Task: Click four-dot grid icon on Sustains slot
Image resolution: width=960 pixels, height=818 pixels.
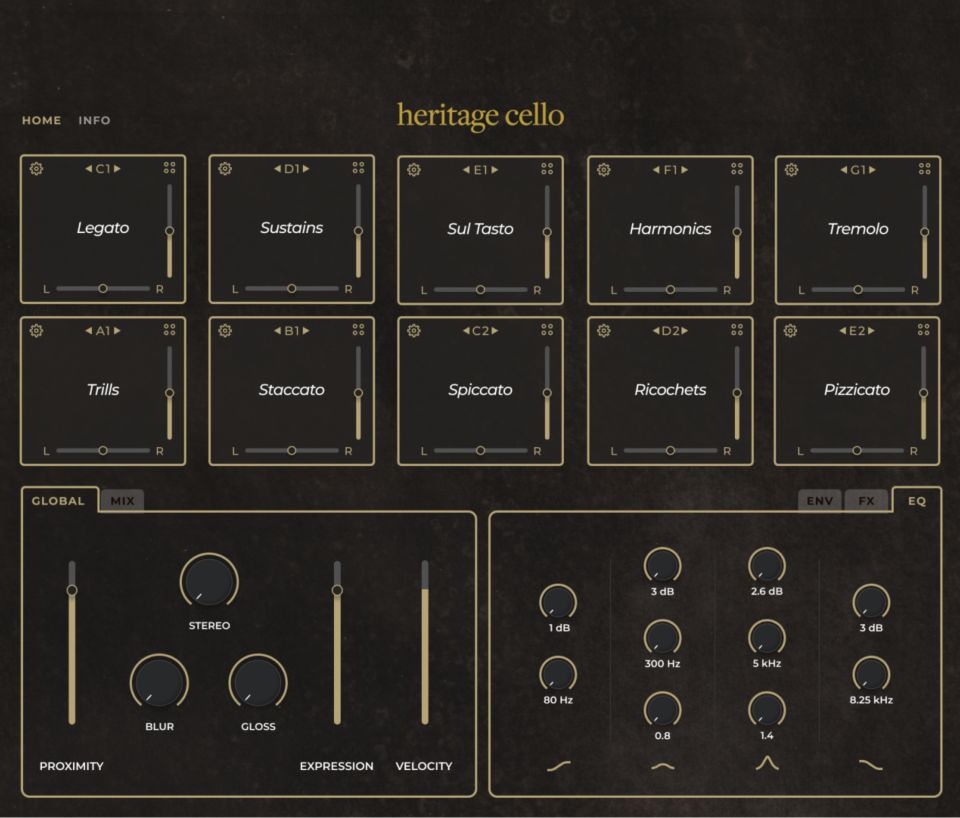Action: tap(358, 168)
